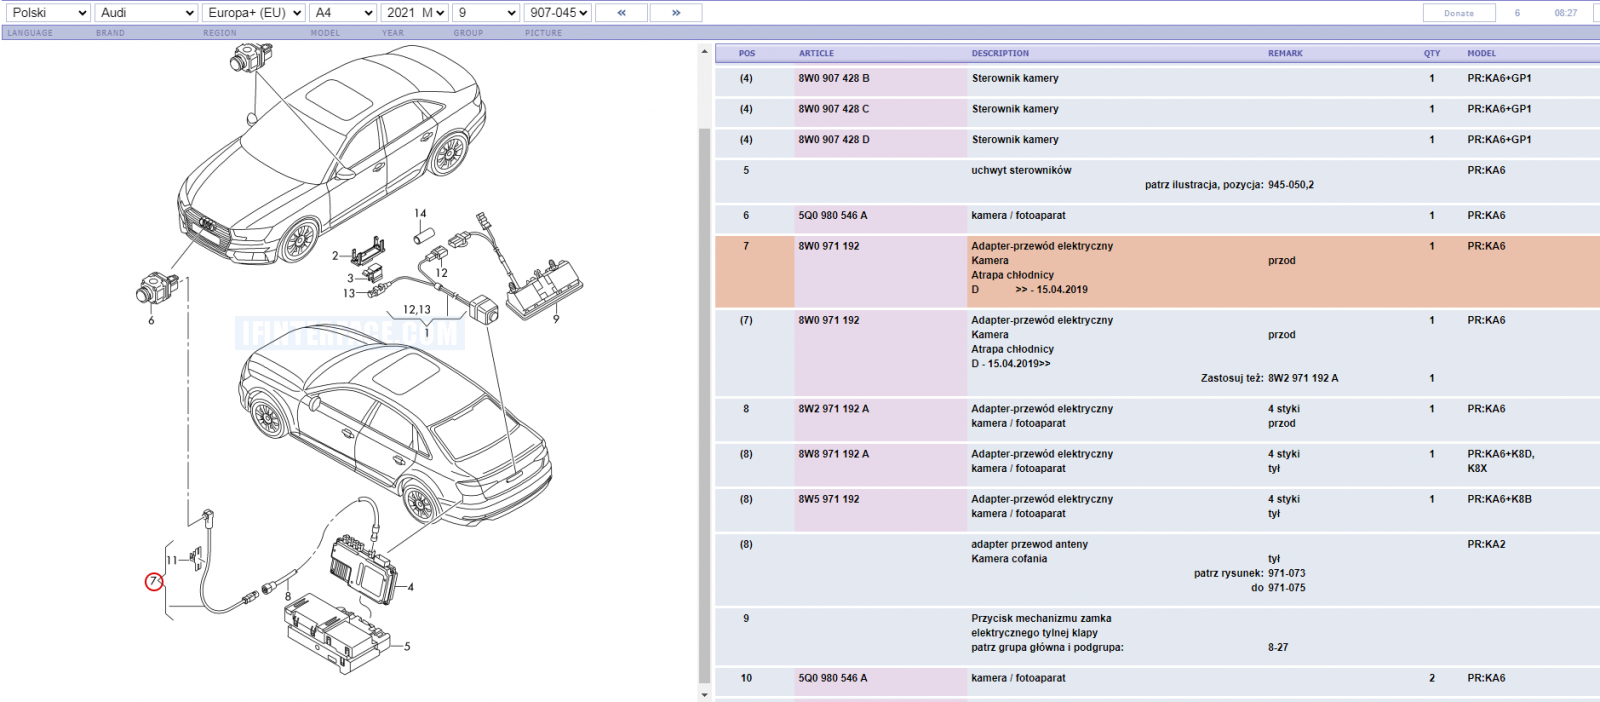The width and height of the screenshot is (1600, 702).
Task: Click the previous picture arrow button
Action: click(621, 13)
